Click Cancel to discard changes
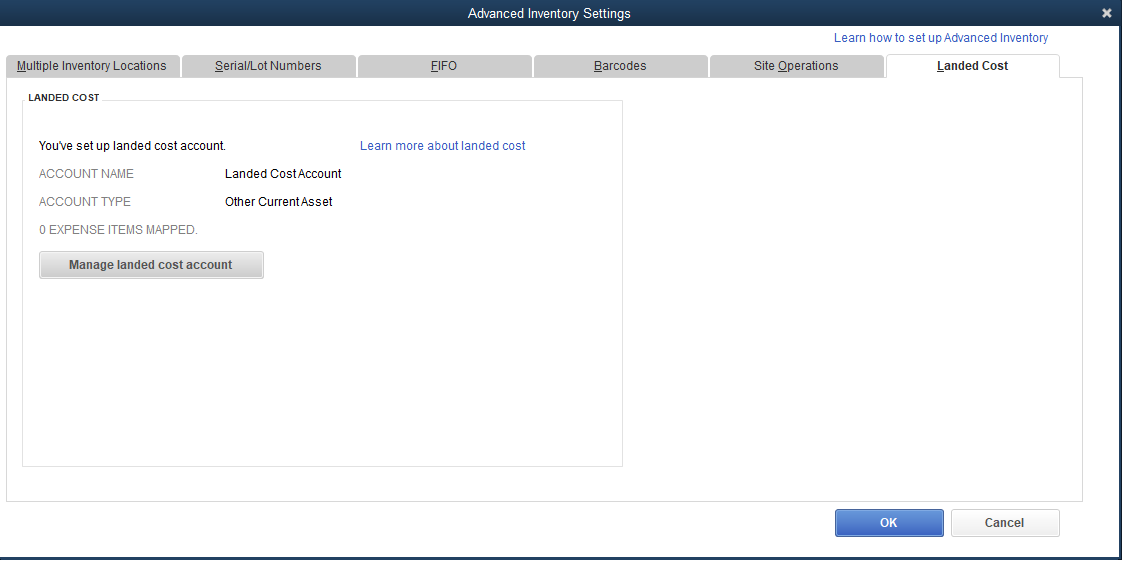The image size is (1127, 566). point(1004,523)
